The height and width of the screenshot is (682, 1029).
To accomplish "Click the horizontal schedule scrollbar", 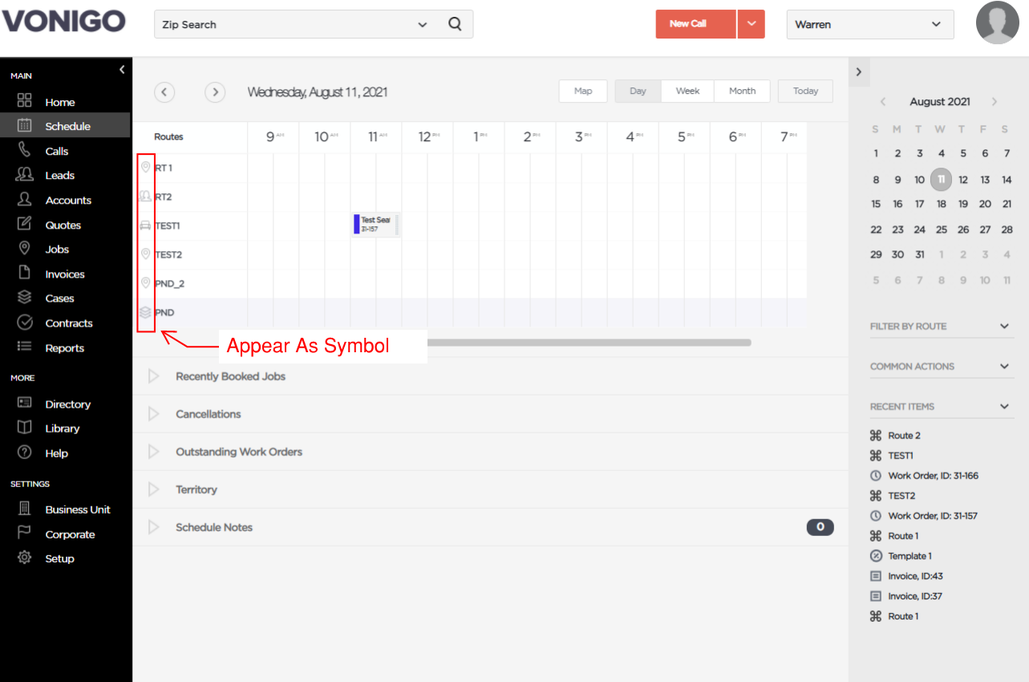I will tap(589, 343).
